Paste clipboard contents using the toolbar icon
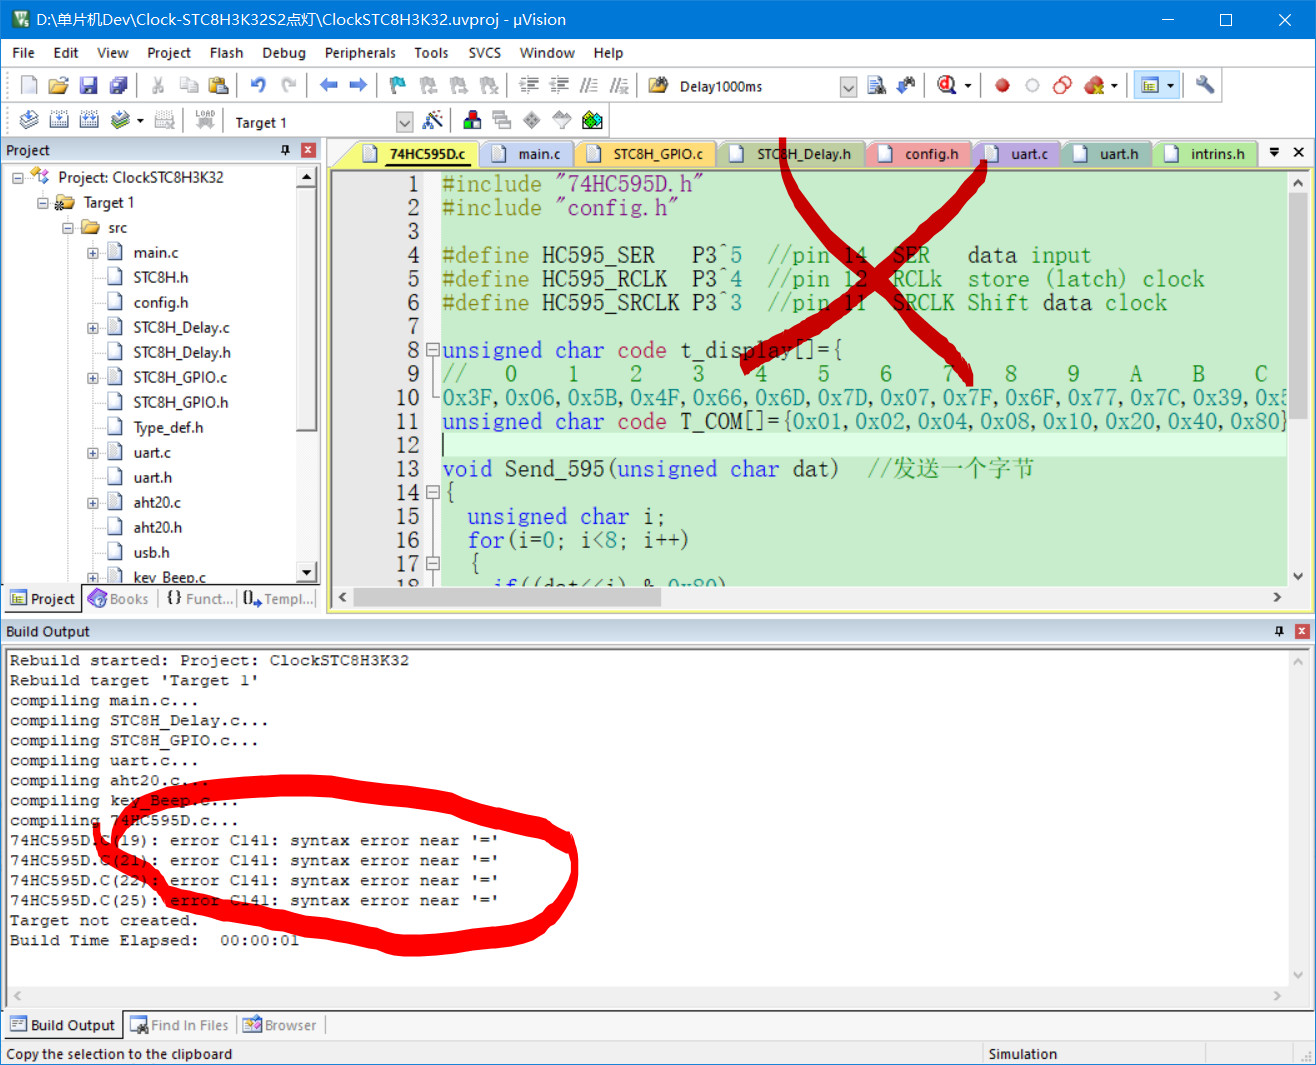Viewport: 1316px width, 1065px height. (x=218, y=86)
